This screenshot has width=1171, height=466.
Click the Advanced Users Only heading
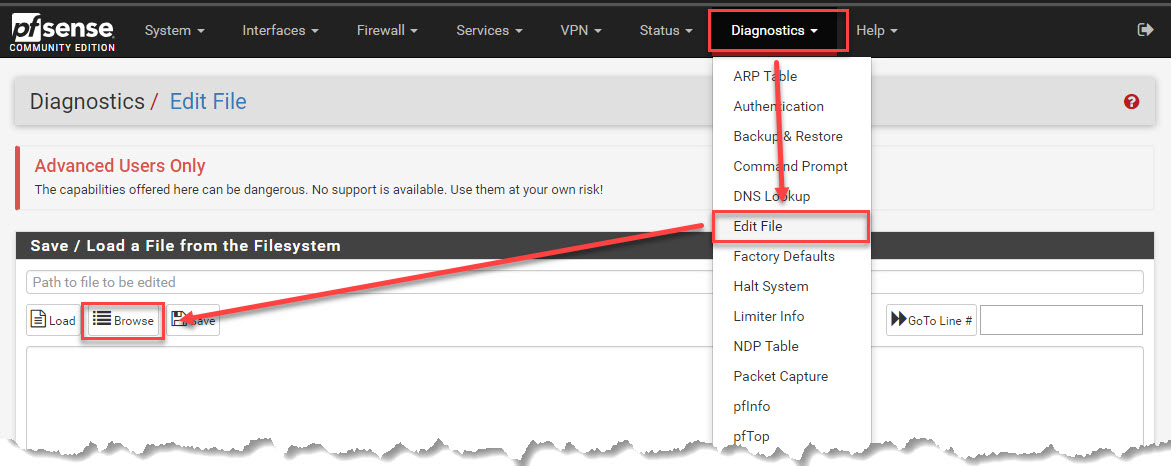point(120,166)
